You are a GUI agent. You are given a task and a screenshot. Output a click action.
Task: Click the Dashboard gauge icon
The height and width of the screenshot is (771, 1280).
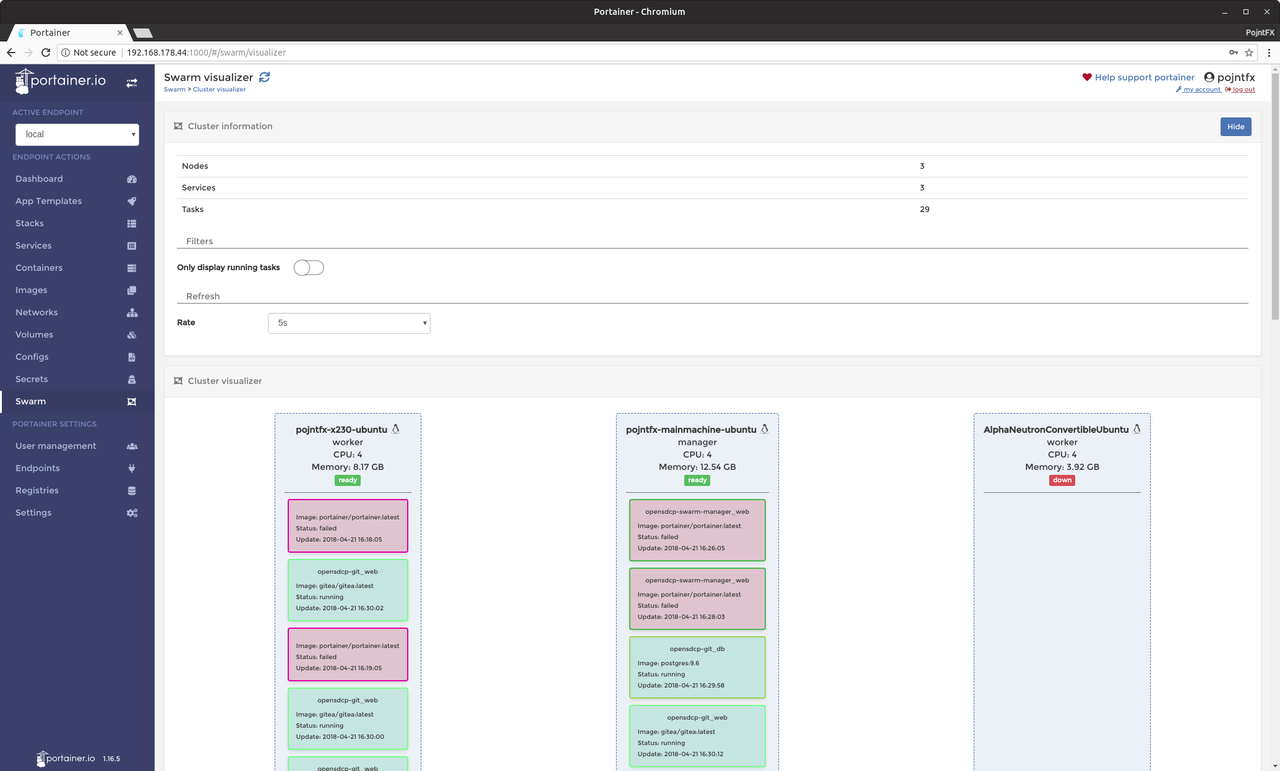pos(131,179)
